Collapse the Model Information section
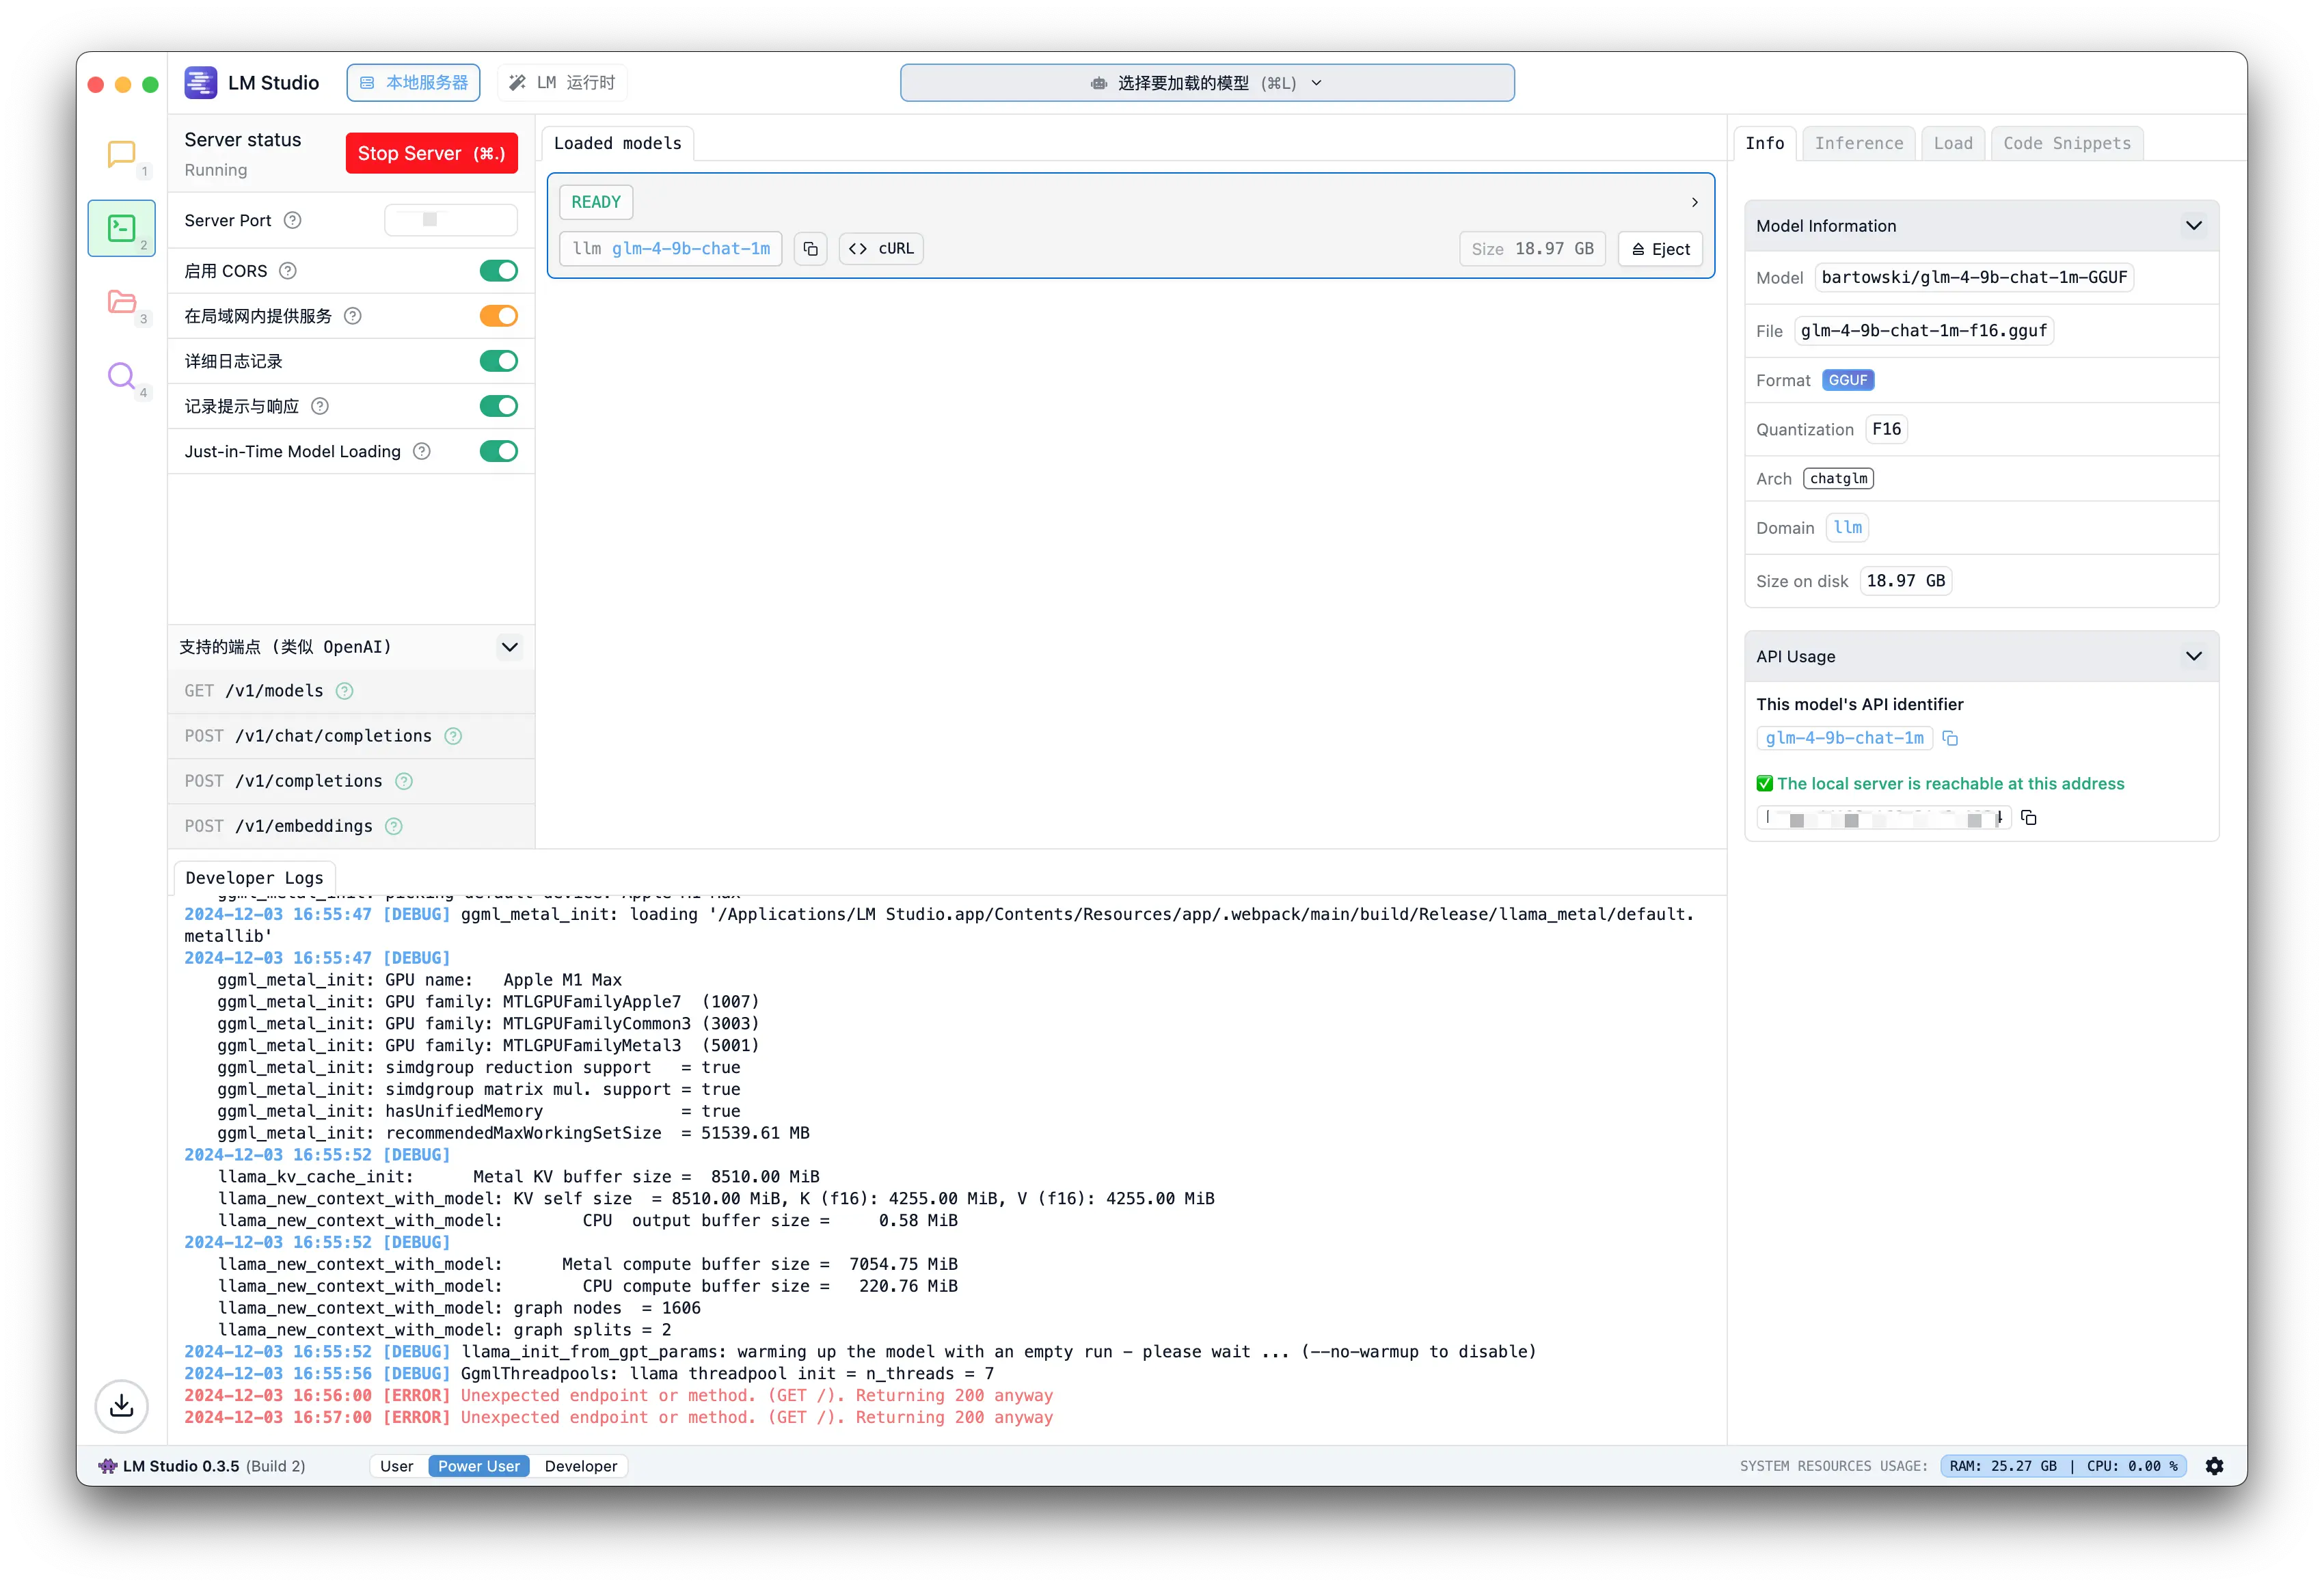This screenshot has width=2324, height=1587. [2193, 226]
